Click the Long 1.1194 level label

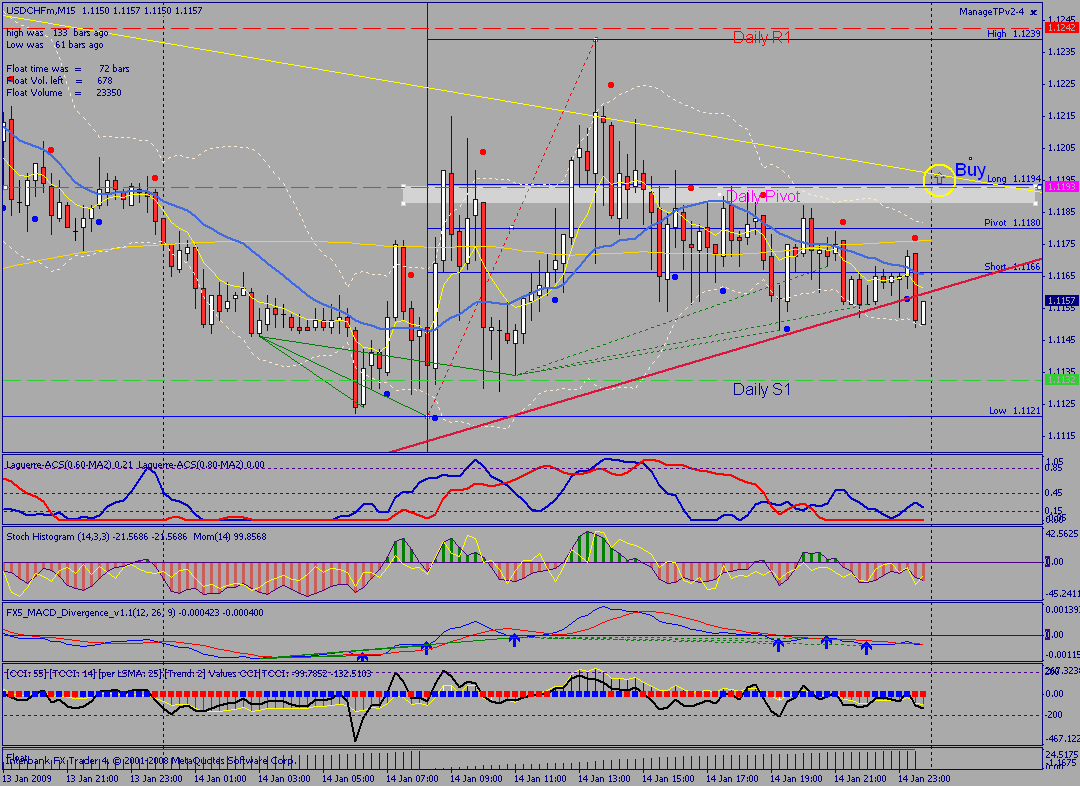[x=1014, y=178]
